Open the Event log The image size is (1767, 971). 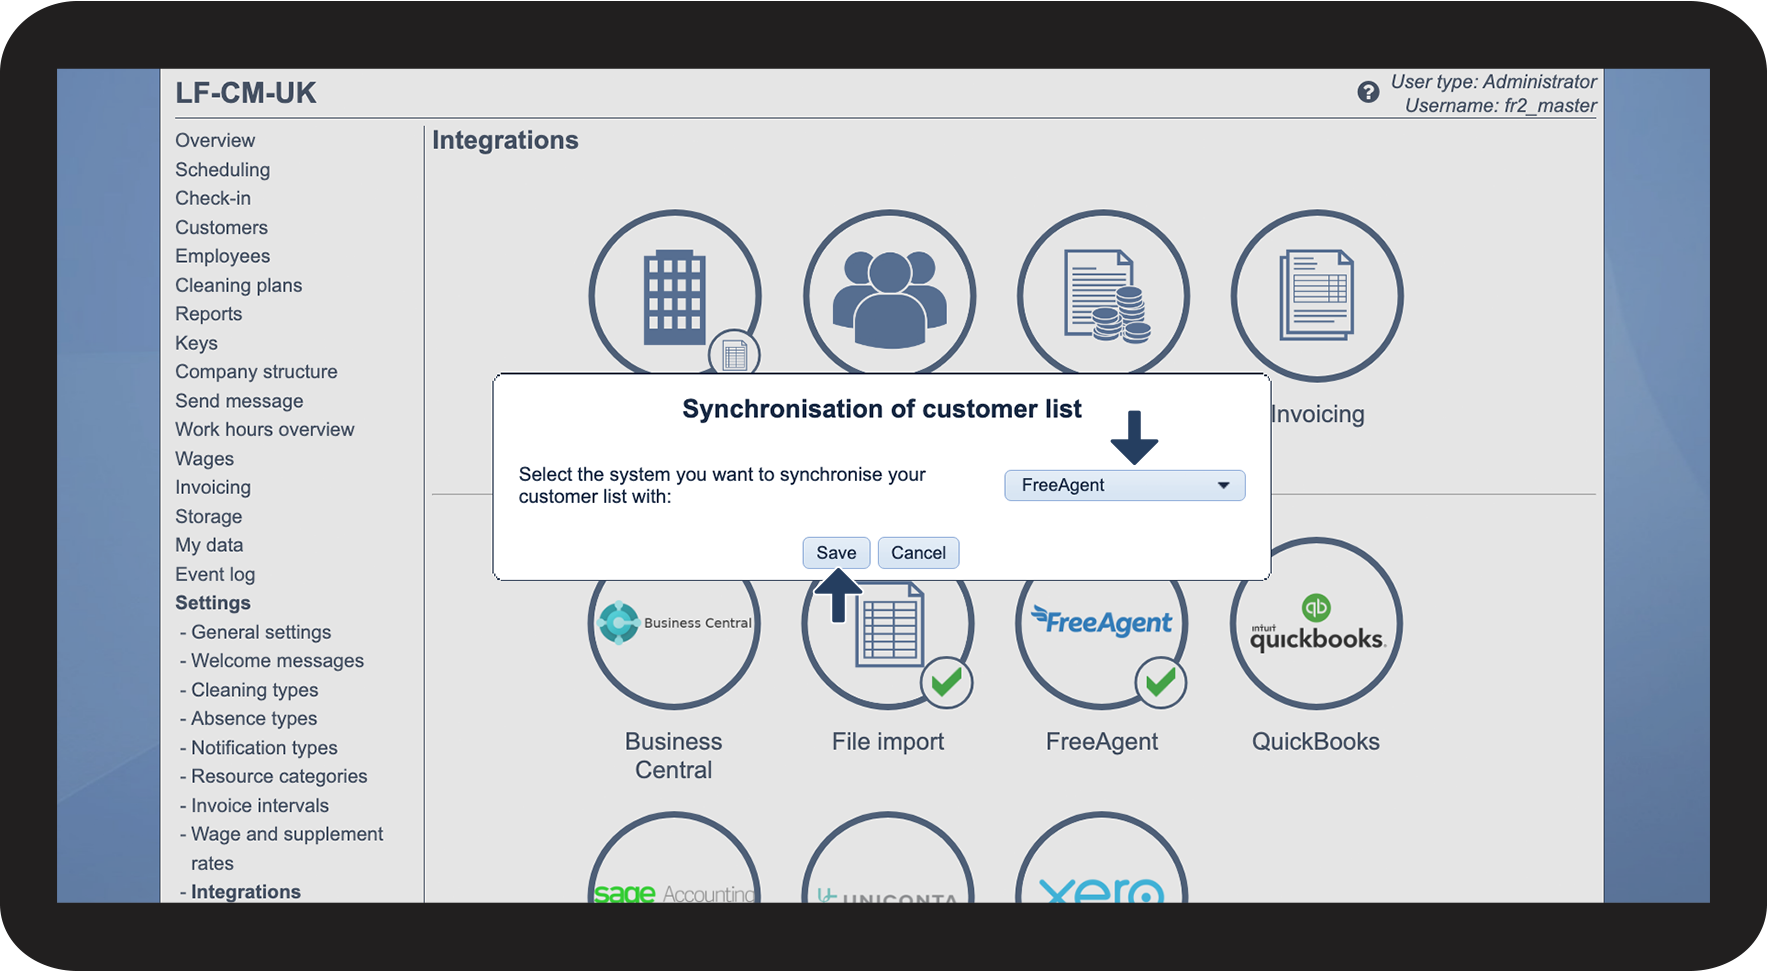click(215, 574)
